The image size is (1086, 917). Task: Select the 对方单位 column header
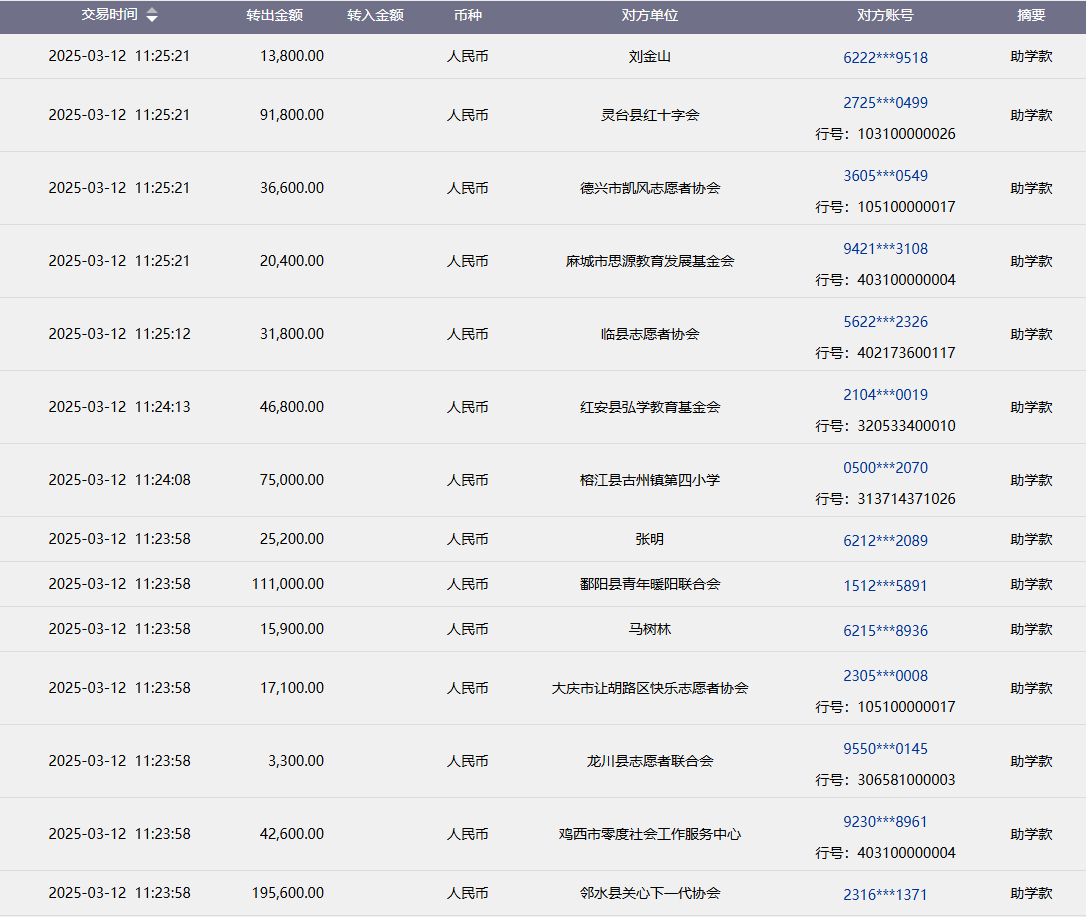650,16
